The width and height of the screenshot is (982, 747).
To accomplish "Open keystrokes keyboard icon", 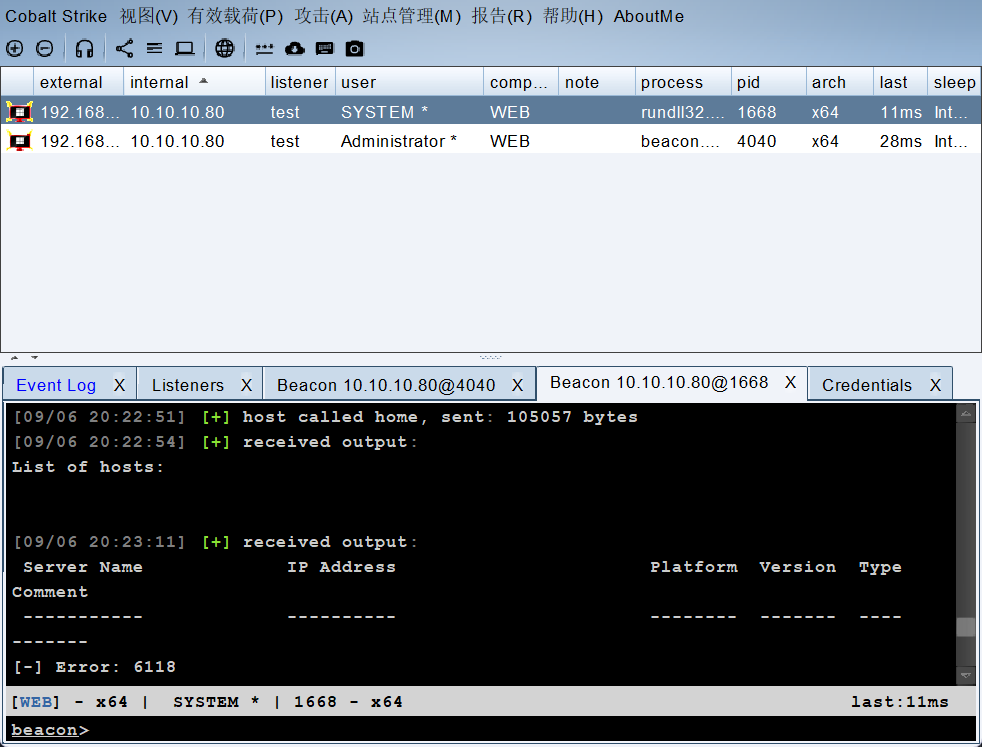I will [324, 48].
